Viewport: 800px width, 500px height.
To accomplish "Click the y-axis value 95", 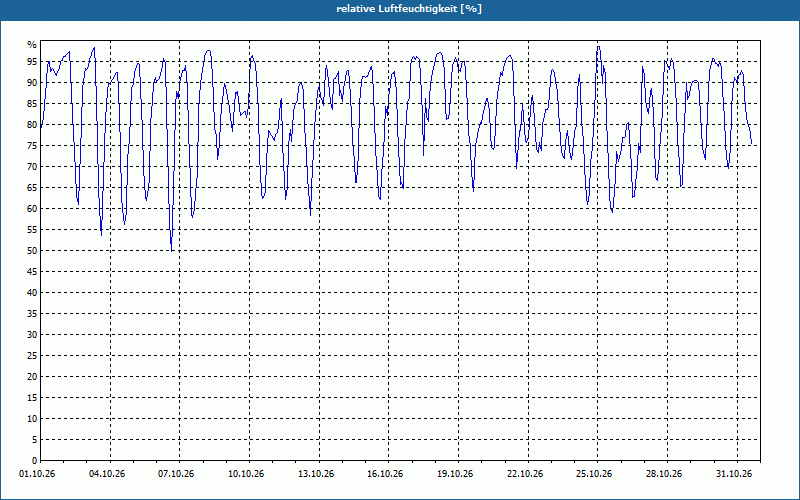I will (32, 62).
